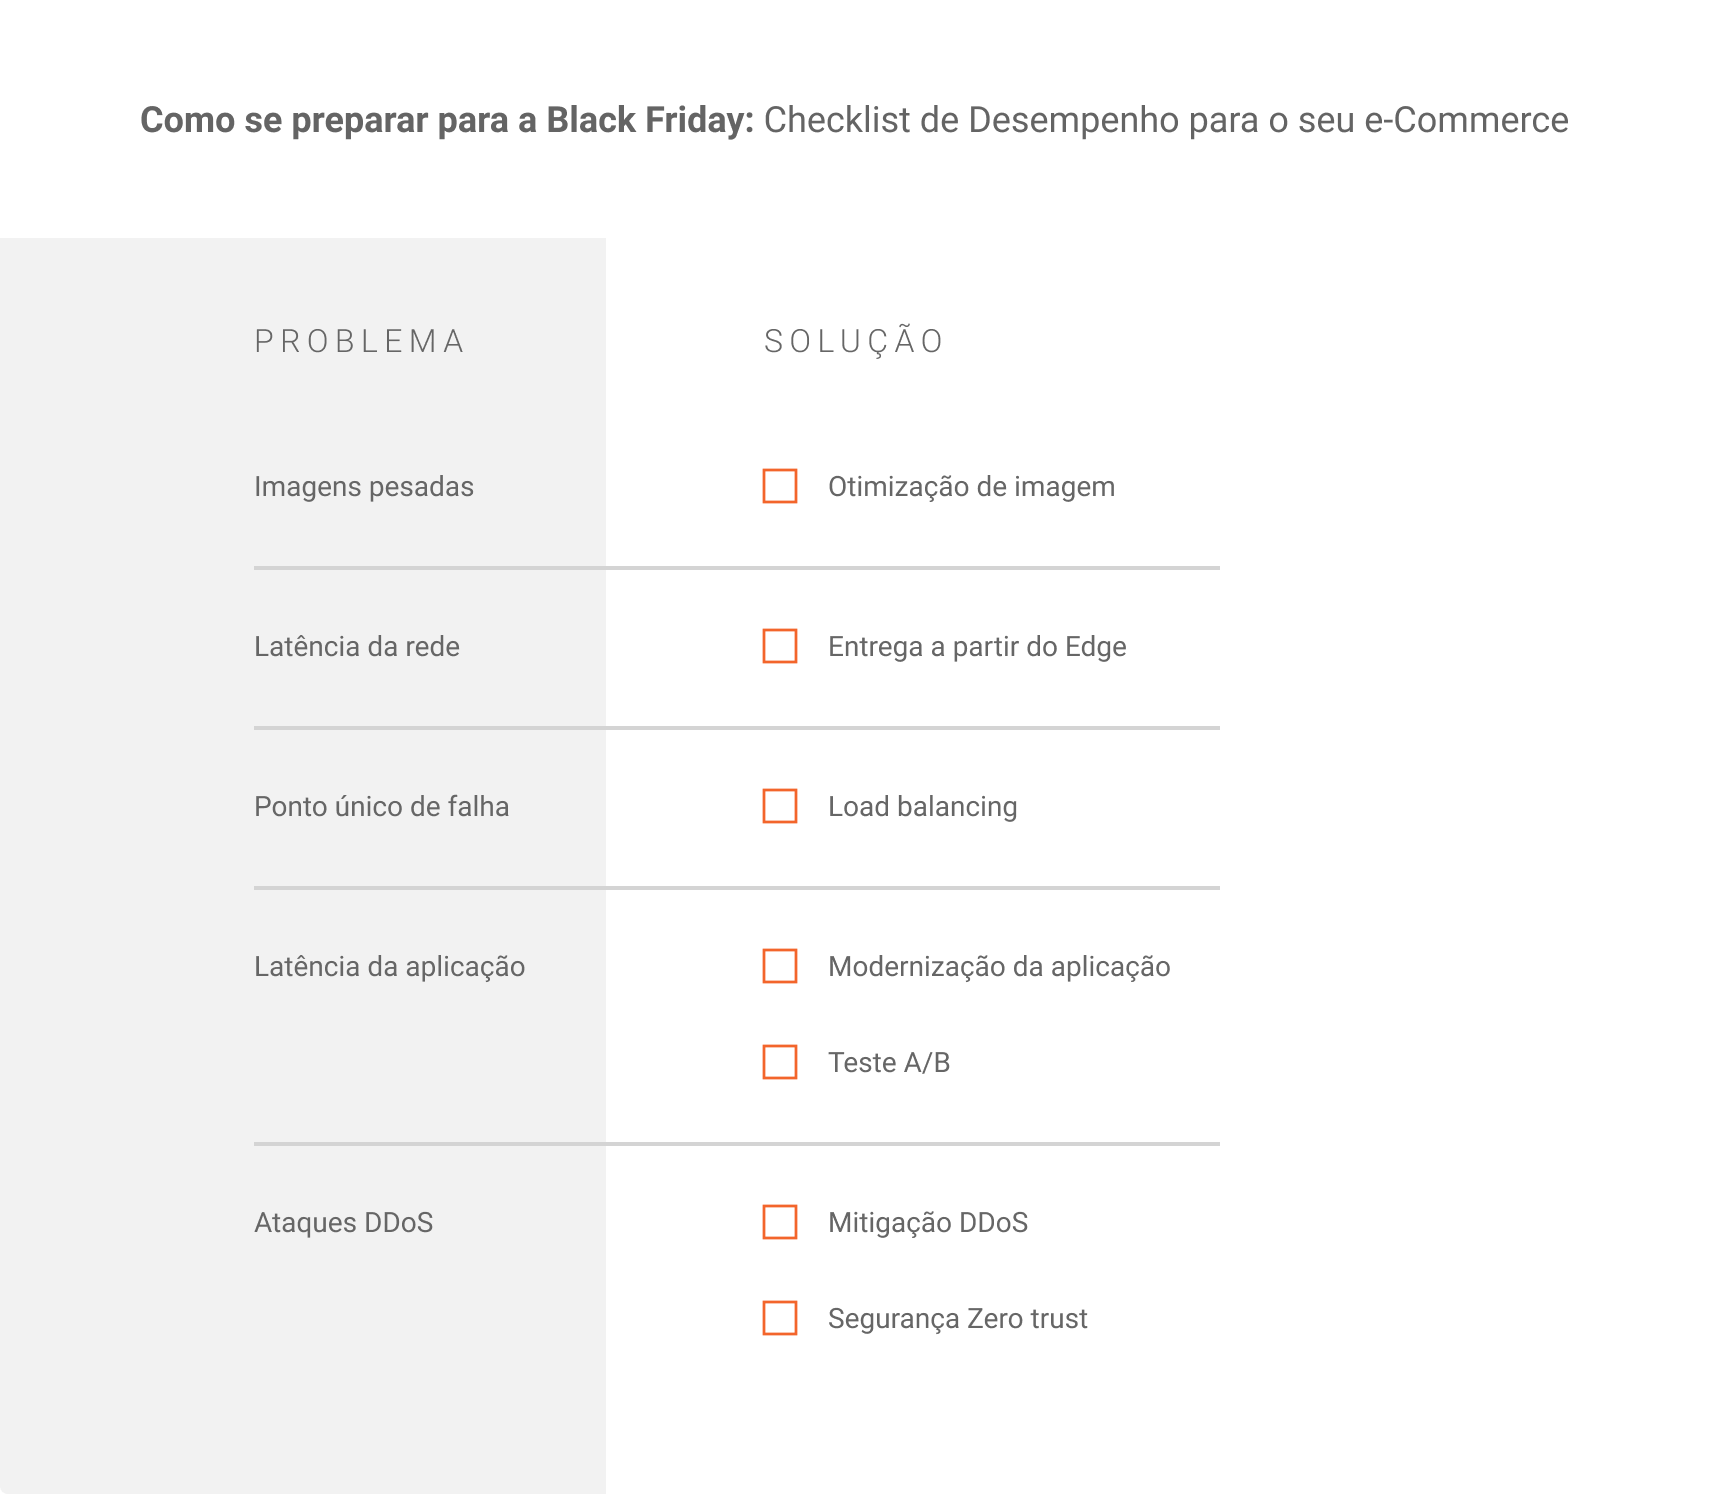
Task: Check Modernização da aplicação box
Action: pyautogui.click(x=780, y=966)
